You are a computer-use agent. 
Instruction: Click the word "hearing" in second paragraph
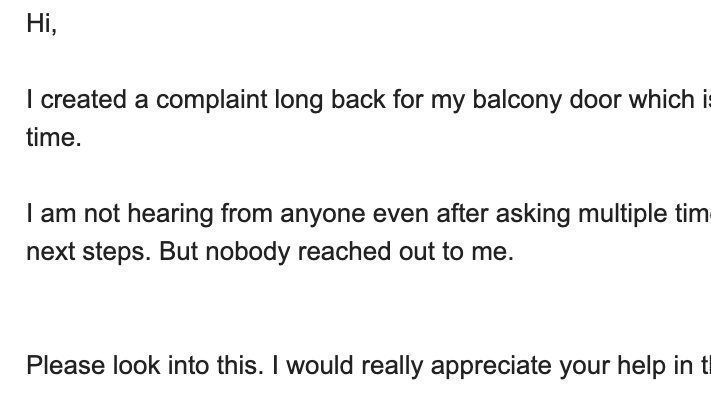[170, 214]
